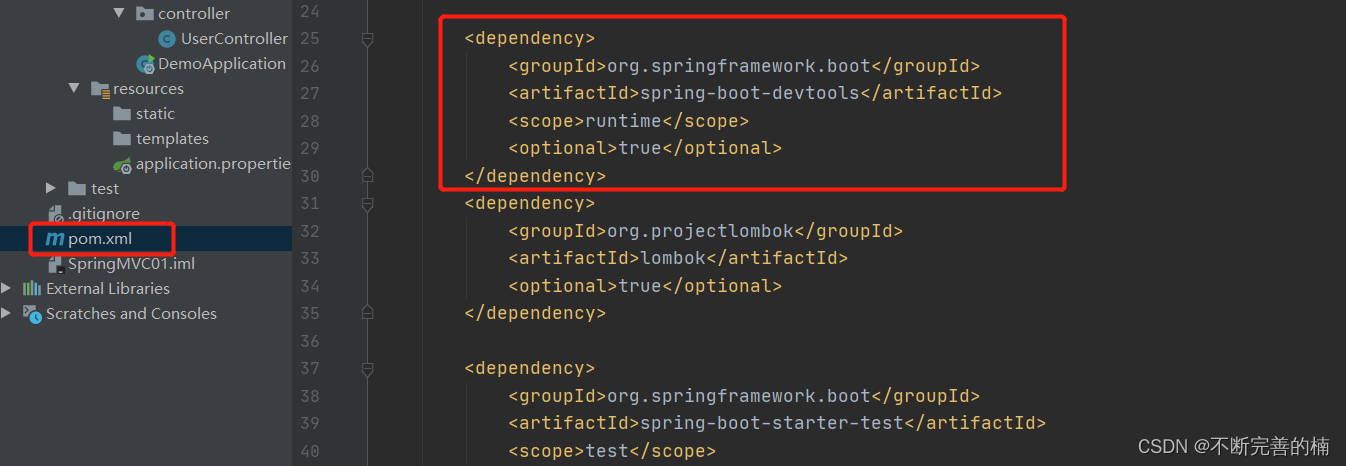Select pom.xml in project tree

click(x=100, y=239)
